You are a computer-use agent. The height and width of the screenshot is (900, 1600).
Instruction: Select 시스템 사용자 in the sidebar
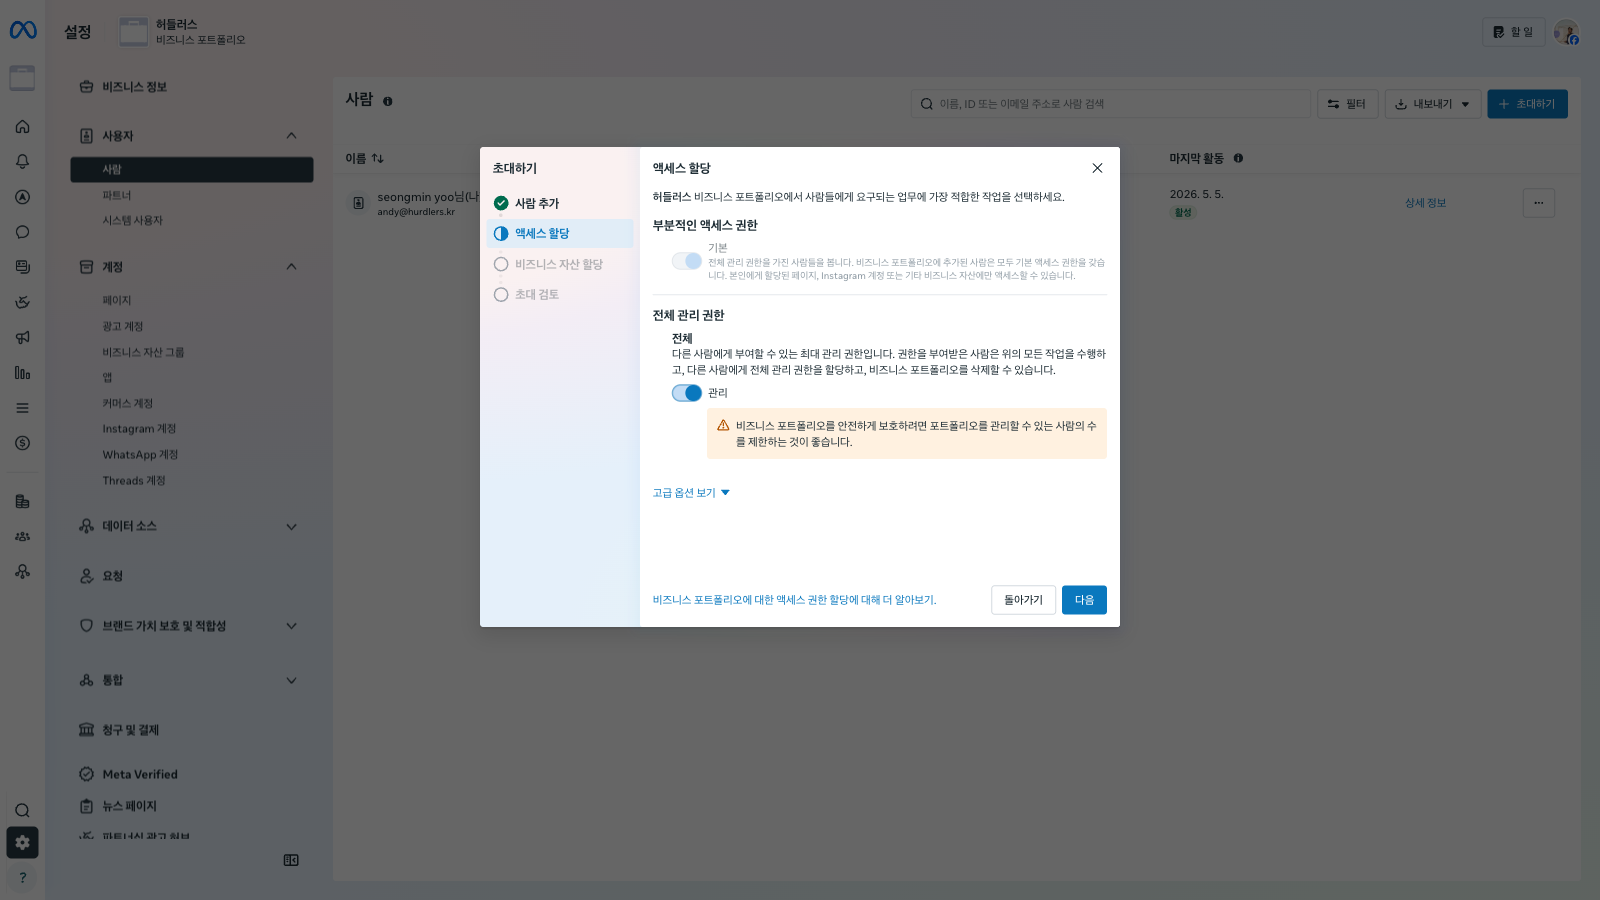(x=132, y=221)
